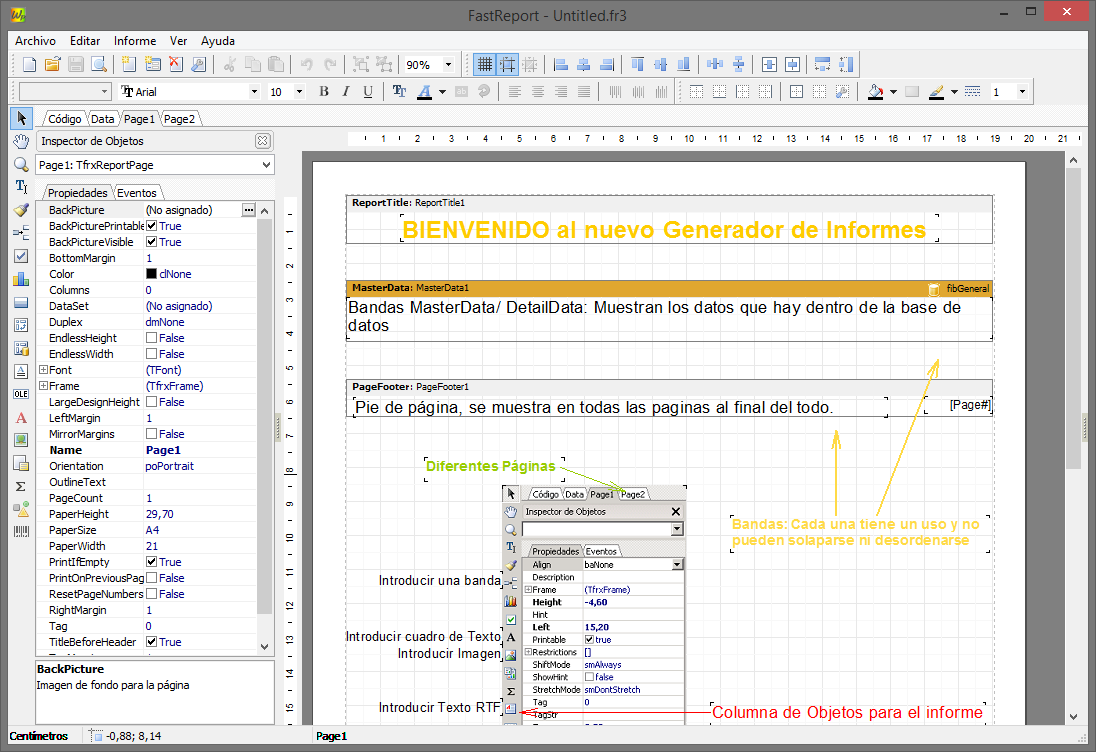This screenshot has height=752, width=1096.
Task: Select the magnifier zoom tool in the left toolbar
Action: pos(22,164)
